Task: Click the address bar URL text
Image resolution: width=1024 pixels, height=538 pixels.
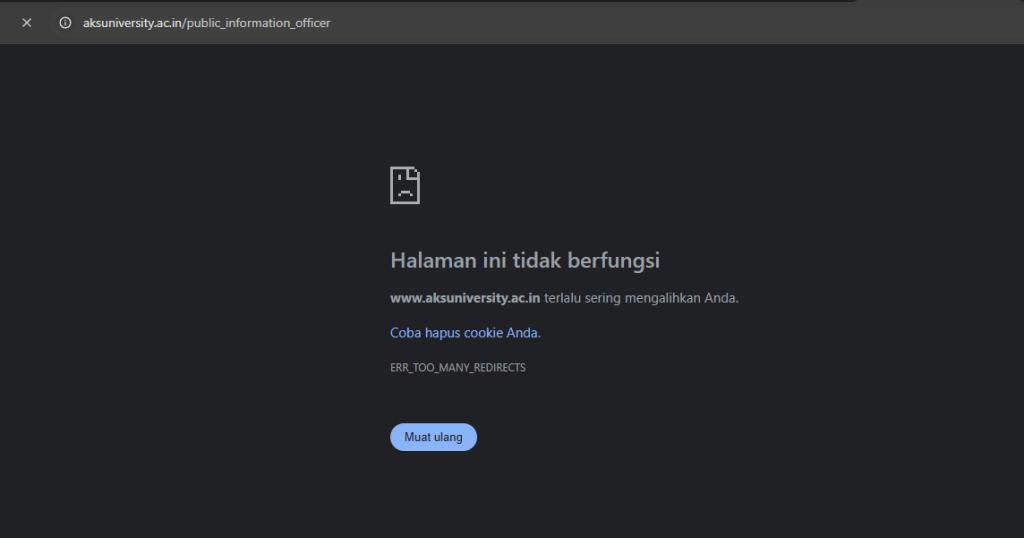Action: coord(206,23)
